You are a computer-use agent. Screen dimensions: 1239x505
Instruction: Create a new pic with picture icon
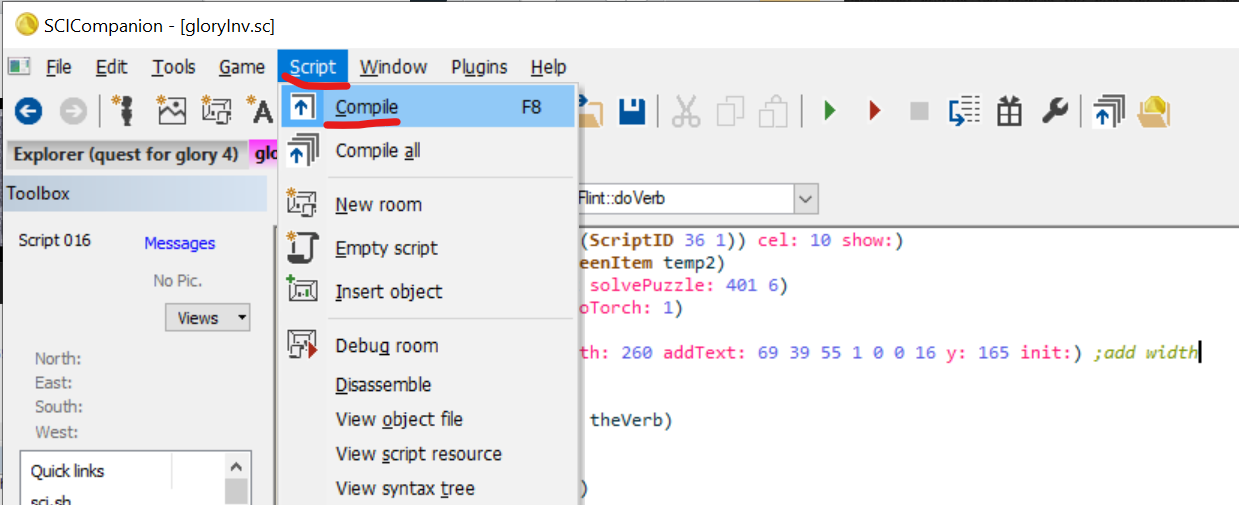click(x=172, y=111)
